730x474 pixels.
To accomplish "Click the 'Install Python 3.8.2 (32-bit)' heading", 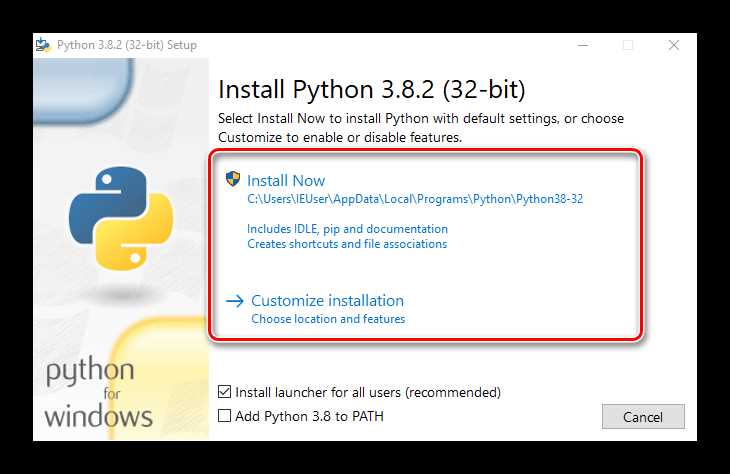I will [372, 89].
